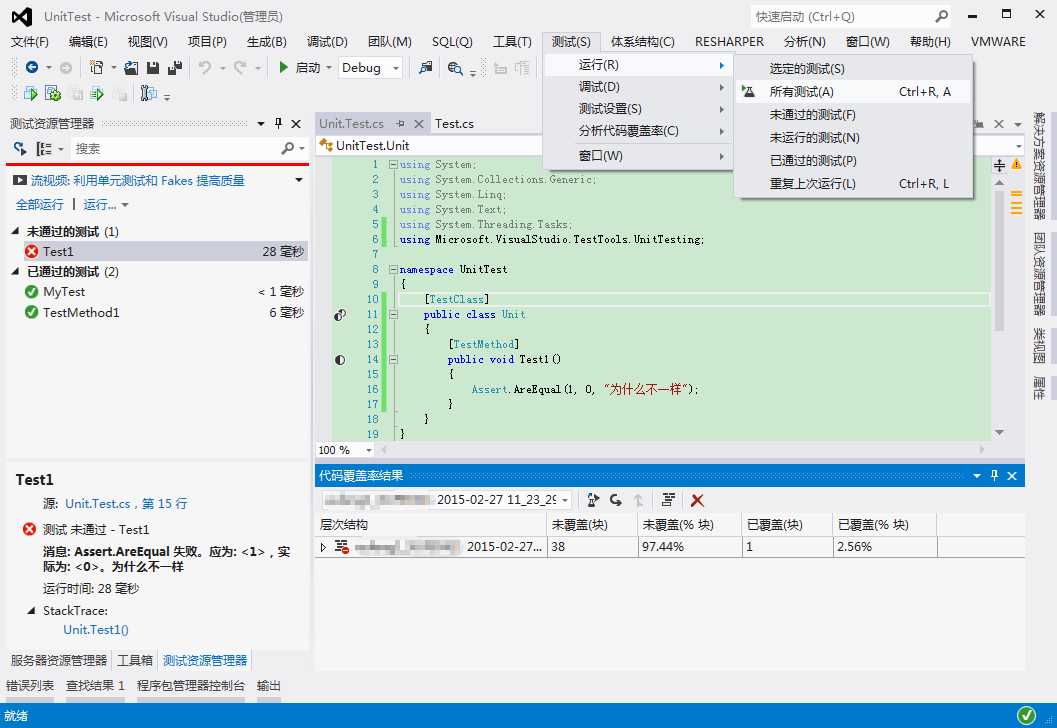Open the 调试(D) submenu under the Test menu
Screen dimensions: 1057x728
click(x=638, y=86)
